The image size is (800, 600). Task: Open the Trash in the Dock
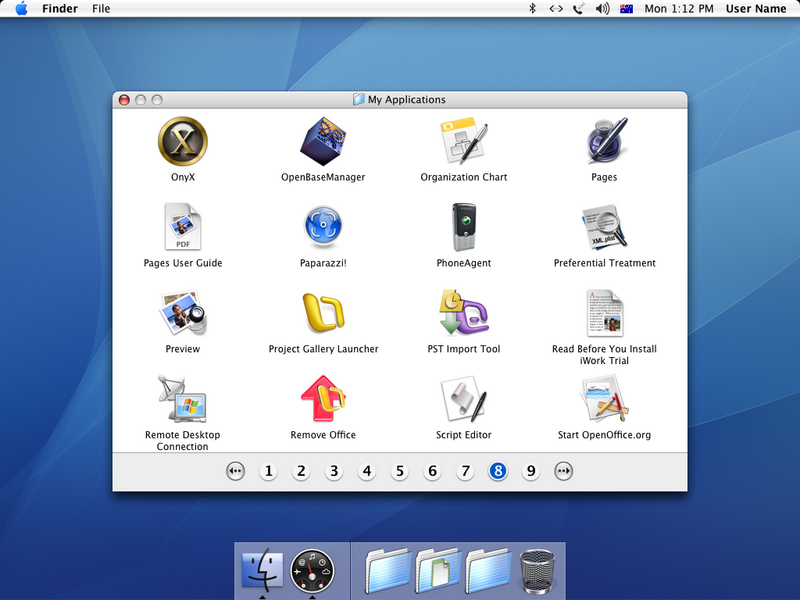pyautogui.click(x=537, y=570)
